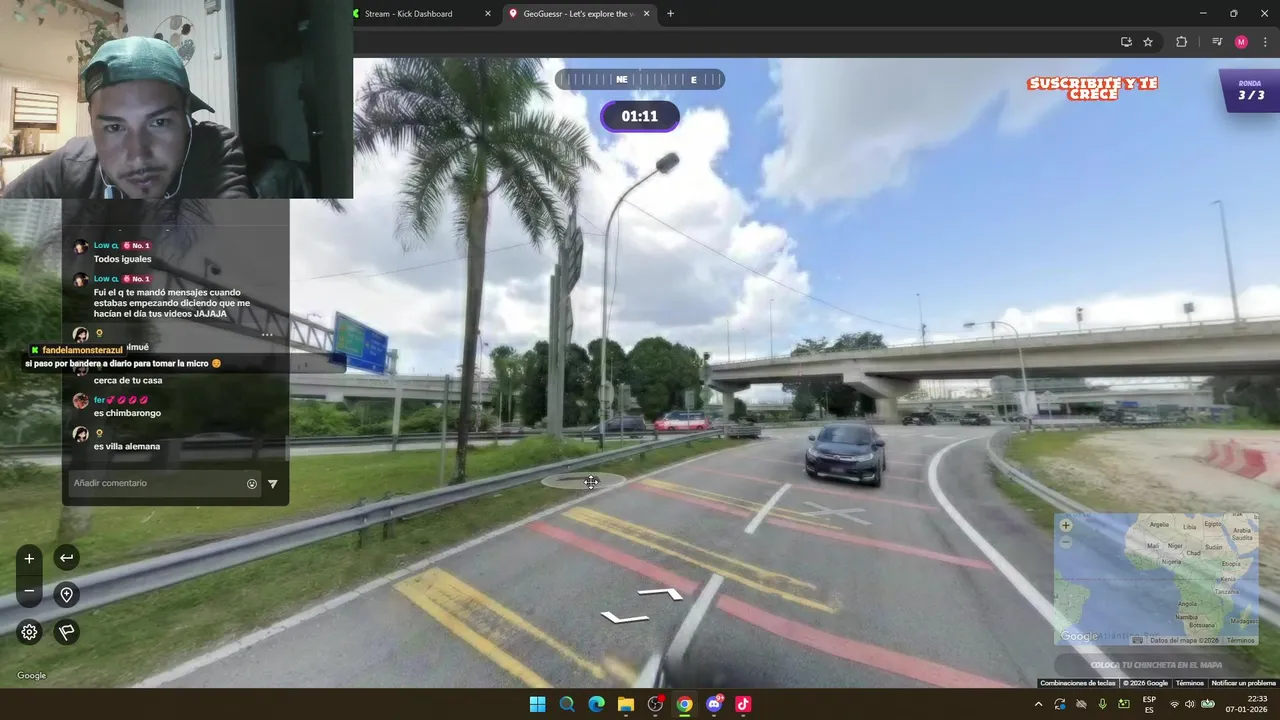Image resolution: width=1280 pixels, height=720 pixels.
Task: Open Chrome media controls icon
Action: (x=1217, y=42)
